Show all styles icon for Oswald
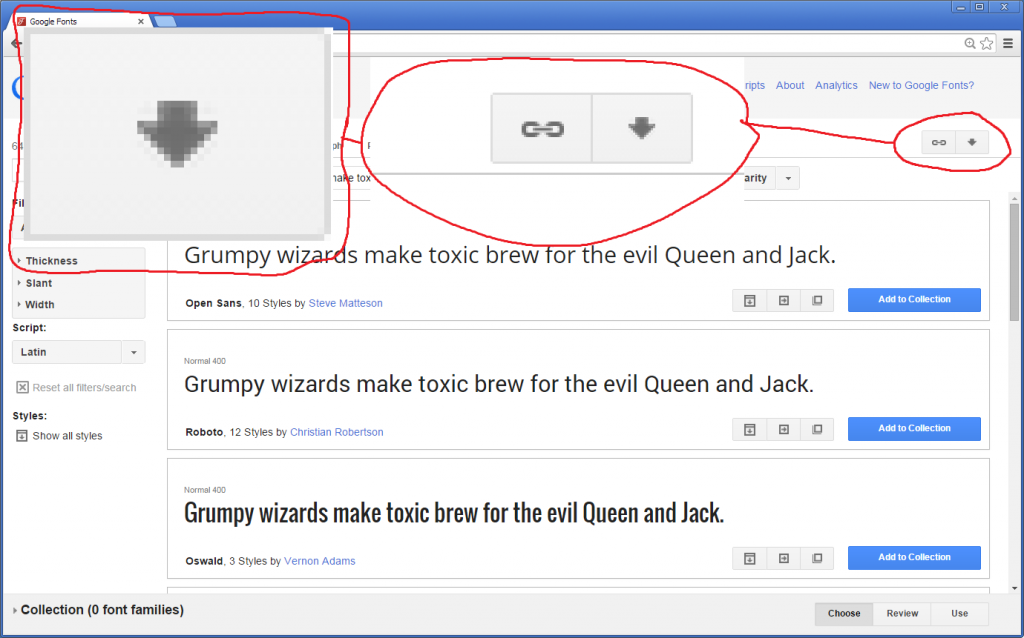The width and height of the screenshot is (1024, 638). click(750, 558)
